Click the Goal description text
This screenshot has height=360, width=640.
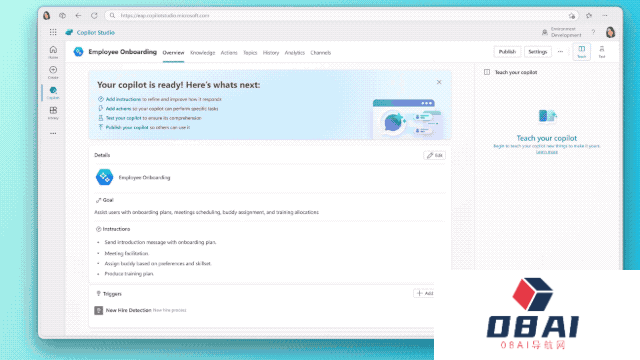point(207,212)
